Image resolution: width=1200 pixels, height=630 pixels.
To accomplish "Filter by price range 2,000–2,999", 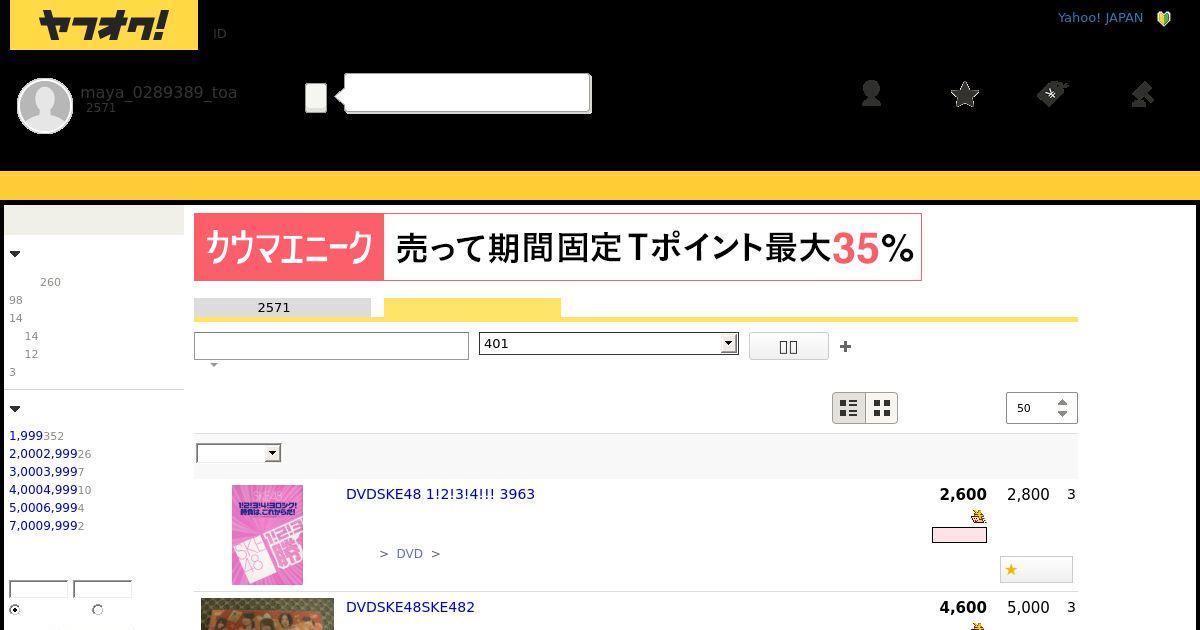I will tap(43, 454).
